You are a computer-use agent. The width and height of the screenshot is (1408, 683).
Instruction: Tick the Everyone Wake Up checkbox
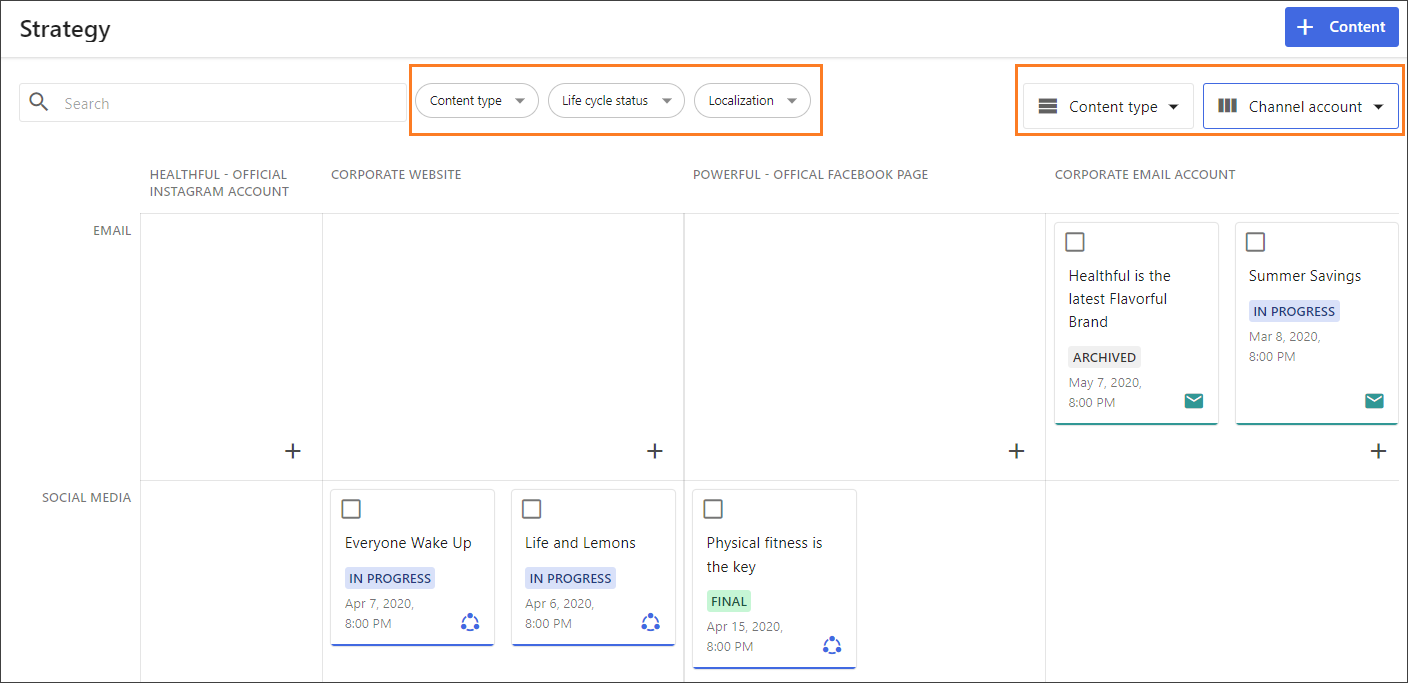(x=351, y=509)
